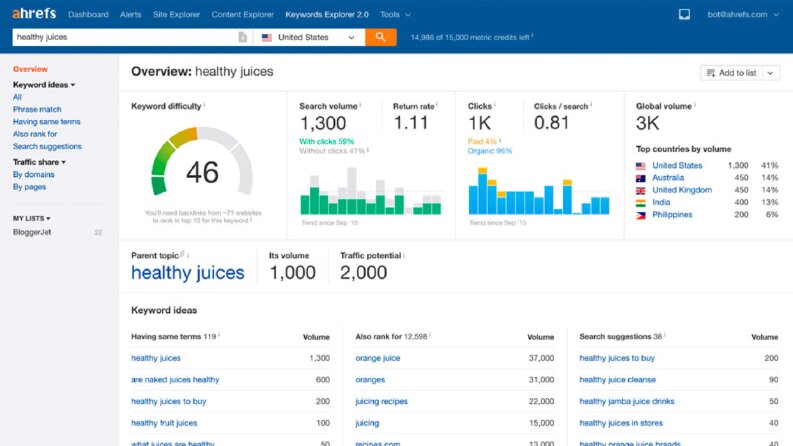Open By pages traffic share
The width and height of the screenshot is (793, 446).
(x=29, y=187)
